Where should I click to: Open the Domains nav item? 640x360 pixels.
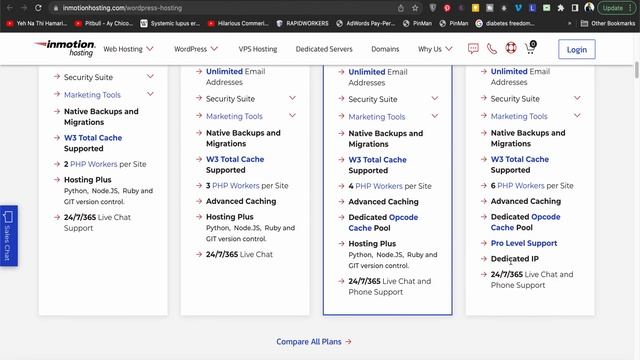tap(385, 49)
